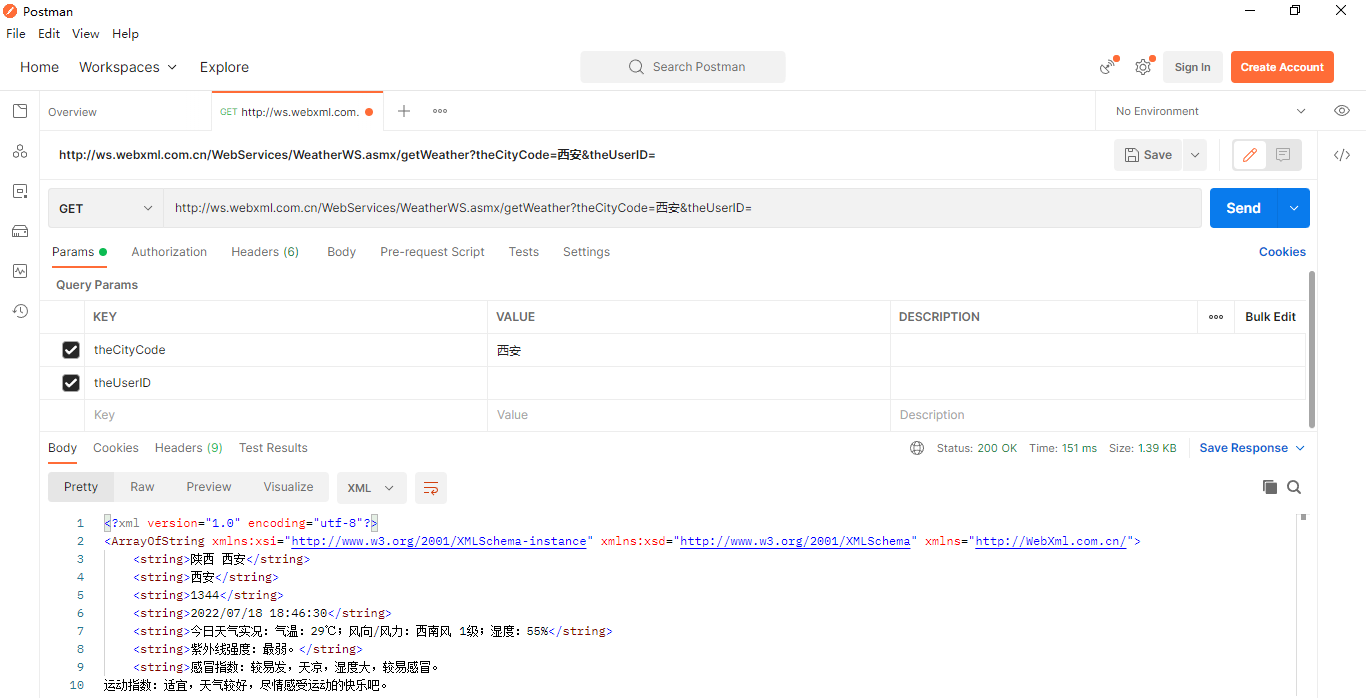Click the Search Postman field
Image resolution: width=1366 pixels, height=698 pixels.
pyautogui.click(x=683, y=67)
